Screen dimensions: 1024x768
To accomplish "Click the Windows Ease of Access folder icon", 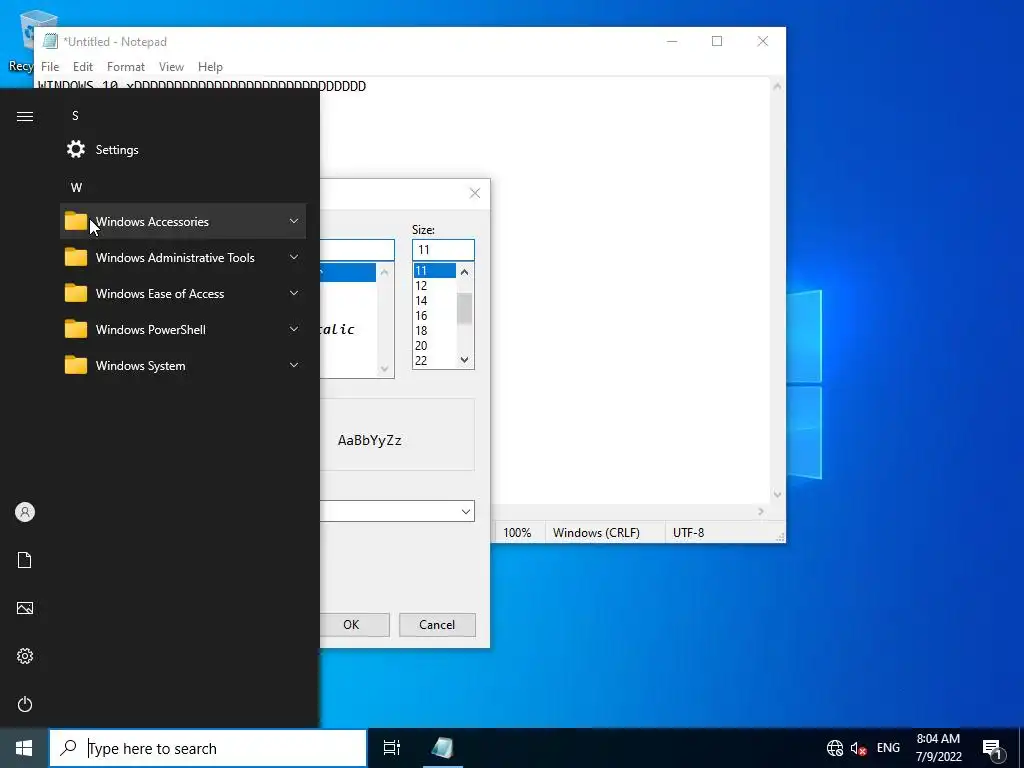I will click(x=76, y=293).
